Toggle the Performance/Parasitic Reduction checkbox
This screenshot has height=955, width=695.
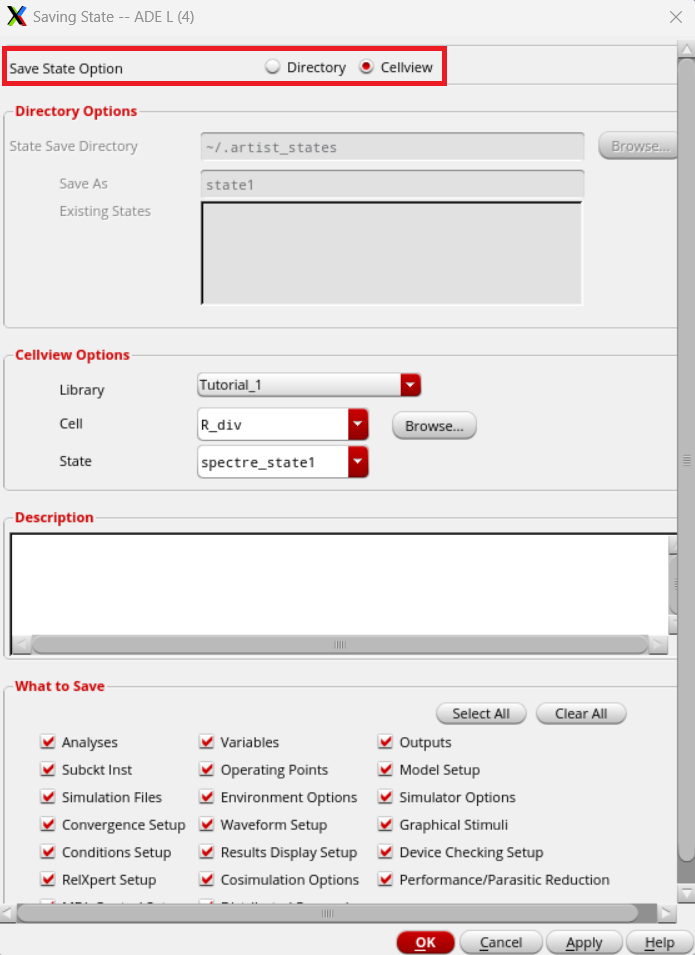pos(385,879)
